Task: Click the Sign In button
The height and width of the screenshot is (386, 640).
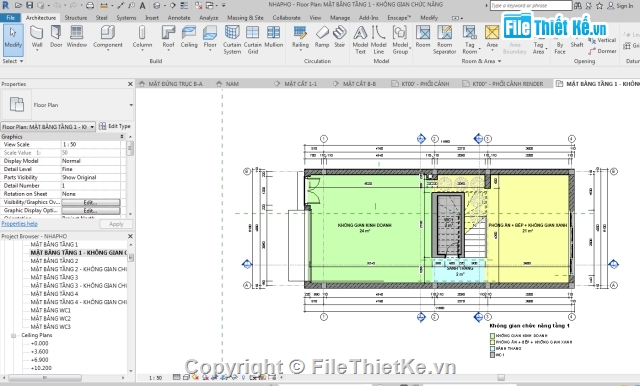Action: pos(620,6)
